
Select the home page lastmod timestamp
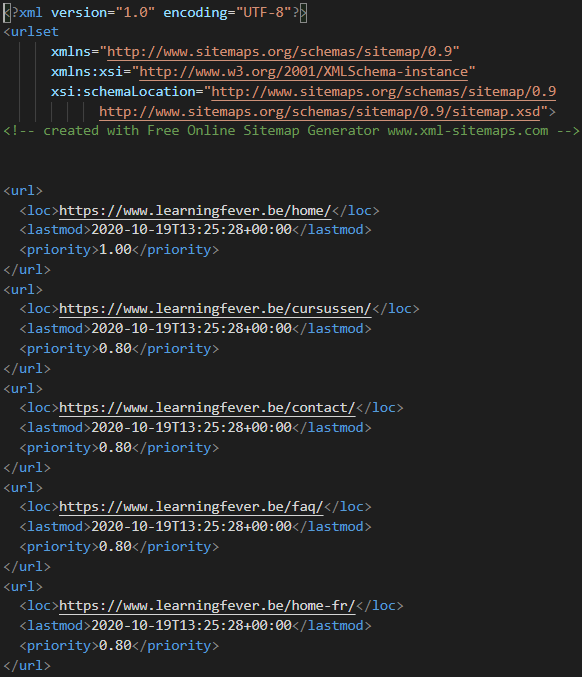pyautogui.click(x=191, y=230)
